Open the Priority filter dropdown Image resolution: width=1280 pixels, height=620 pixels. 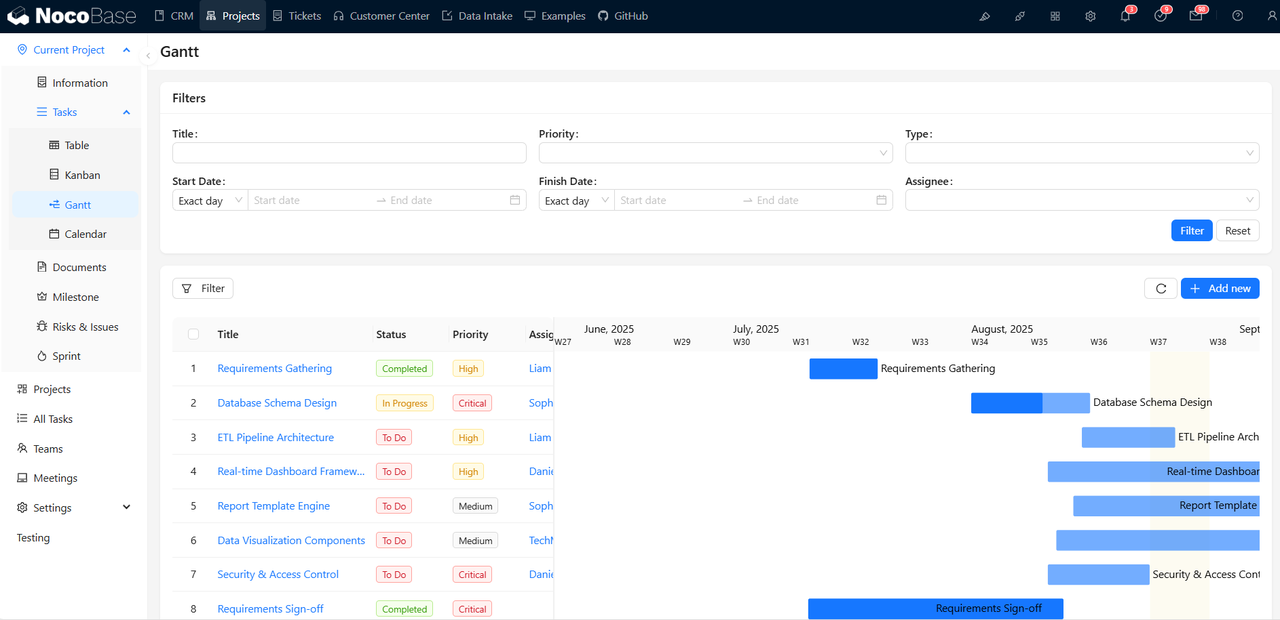(x=715, y=153)
